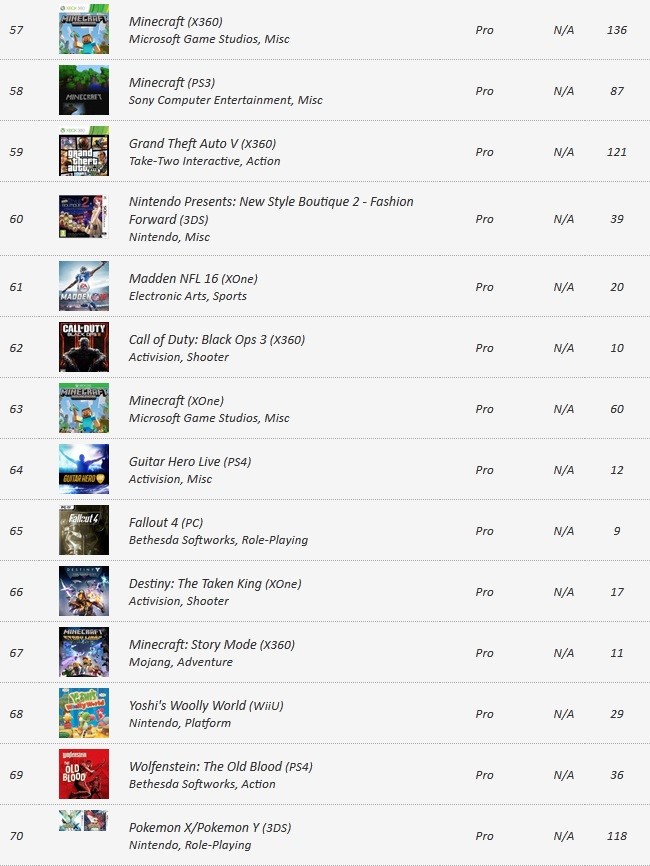Click the Madden NFL 16 (XOne) title link
Viewport: 650px width, 866px height.
(193, 278)
